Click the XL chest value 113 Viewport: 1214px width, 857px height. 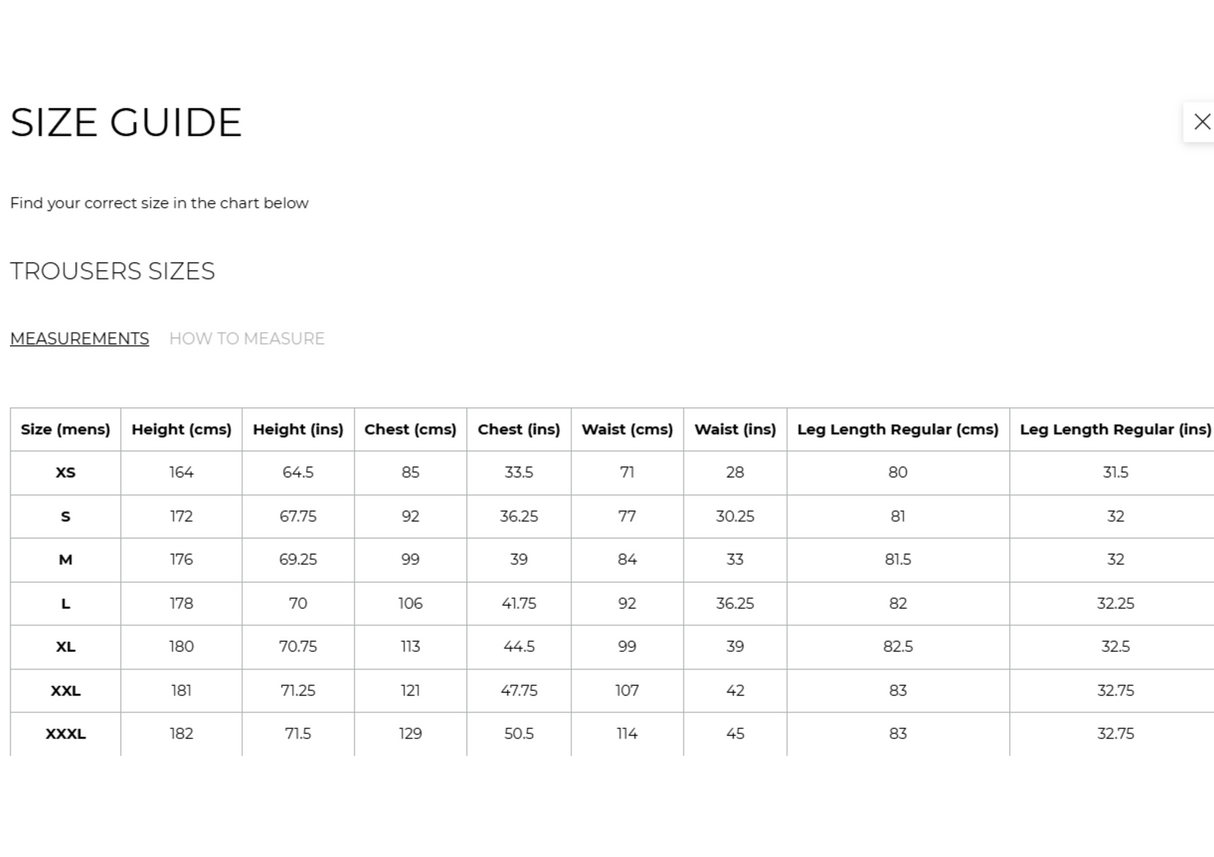click(411, 647)
